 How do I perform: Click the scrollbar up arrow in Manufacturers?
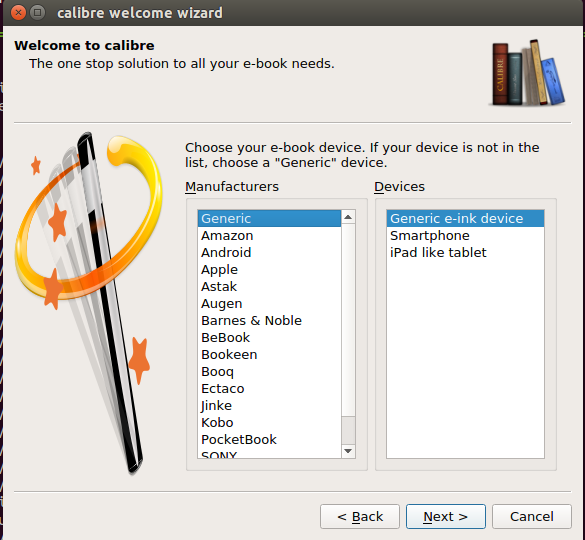click(348, 217)
